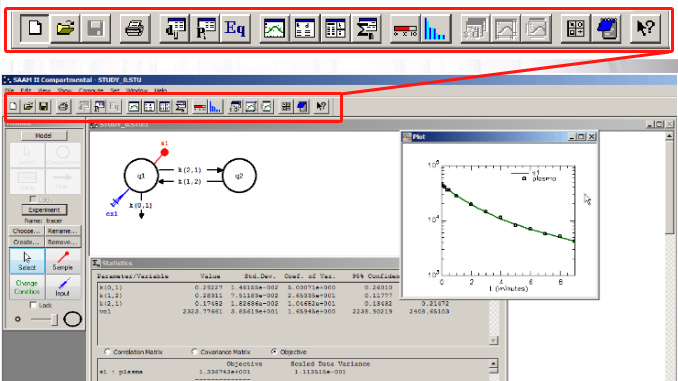Click the blue notebook icon in enlarged toolbar

[606, 29]
